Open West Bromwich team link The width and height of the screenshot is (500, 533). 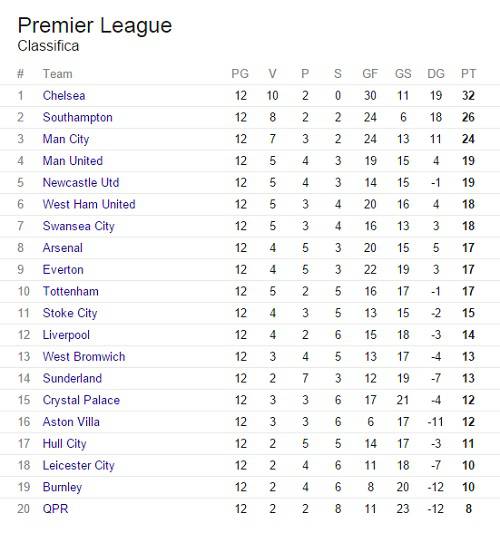tap(84, 357)
